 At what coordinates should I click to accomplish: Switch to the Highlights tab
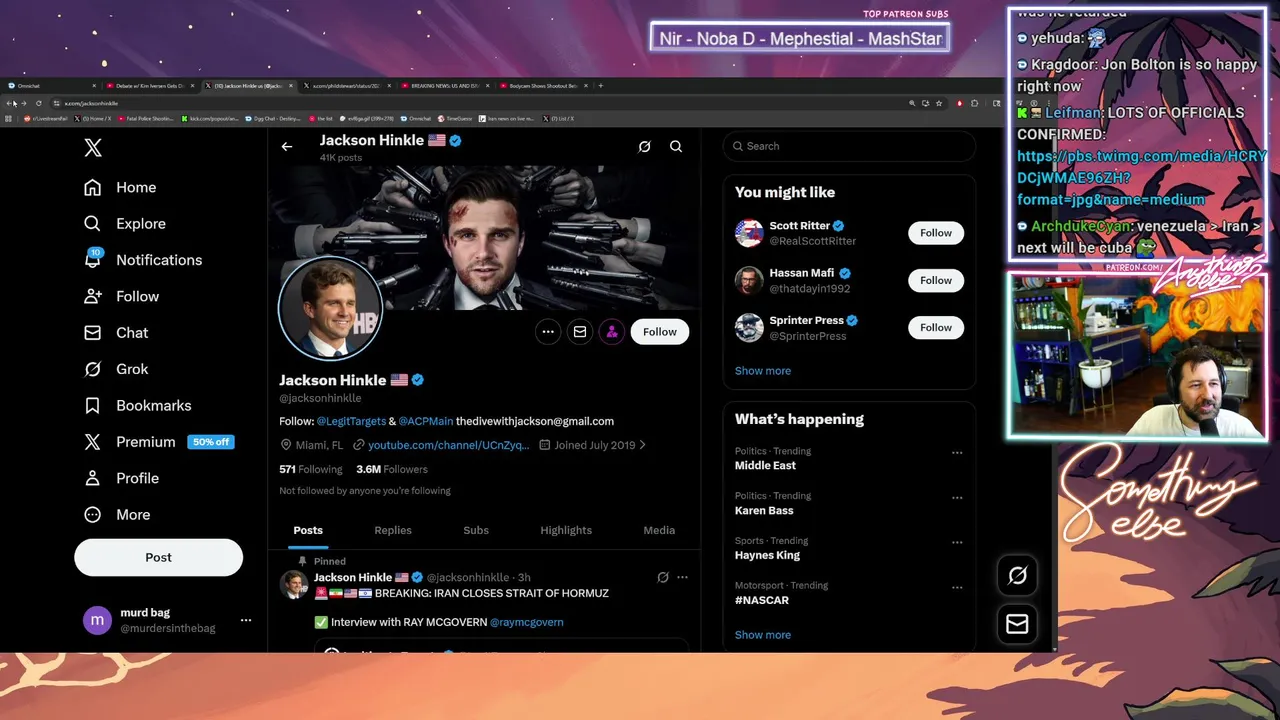[x=566, y=530]
